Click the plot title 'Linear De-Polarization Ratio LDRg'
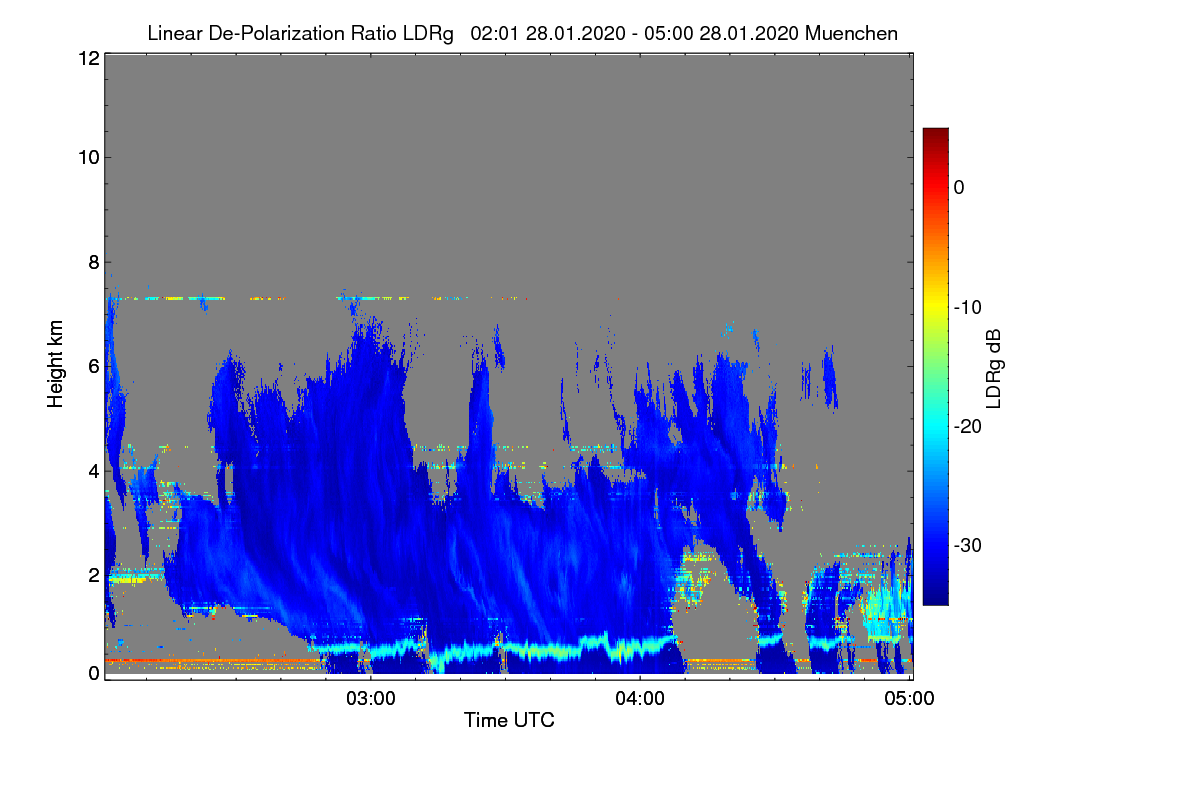Screen dimensions: 1200x800 coord(300,33)
